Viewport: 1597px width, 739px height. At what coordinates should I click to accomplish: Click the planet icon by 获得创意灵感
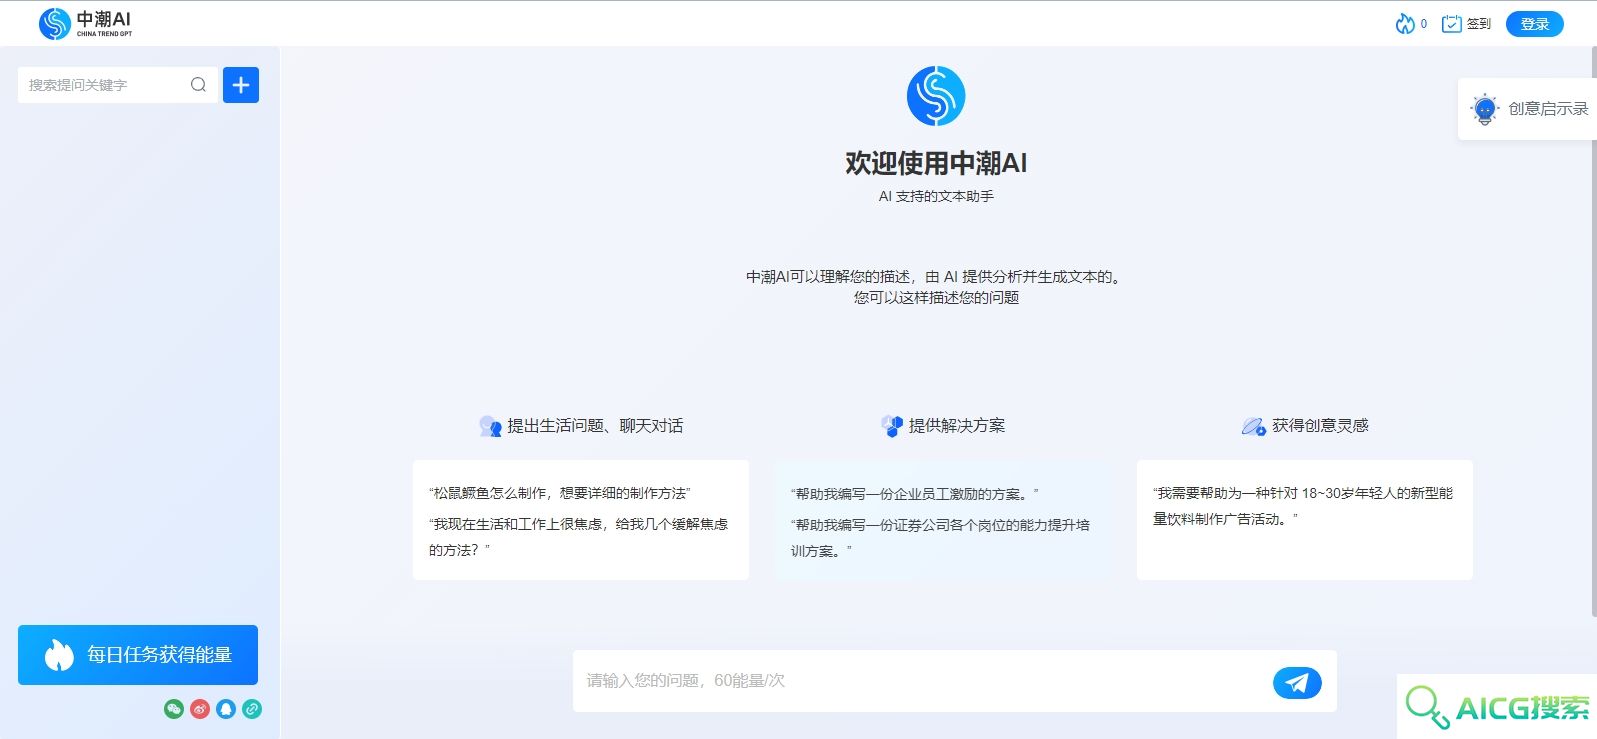[x=1254, y=427]
